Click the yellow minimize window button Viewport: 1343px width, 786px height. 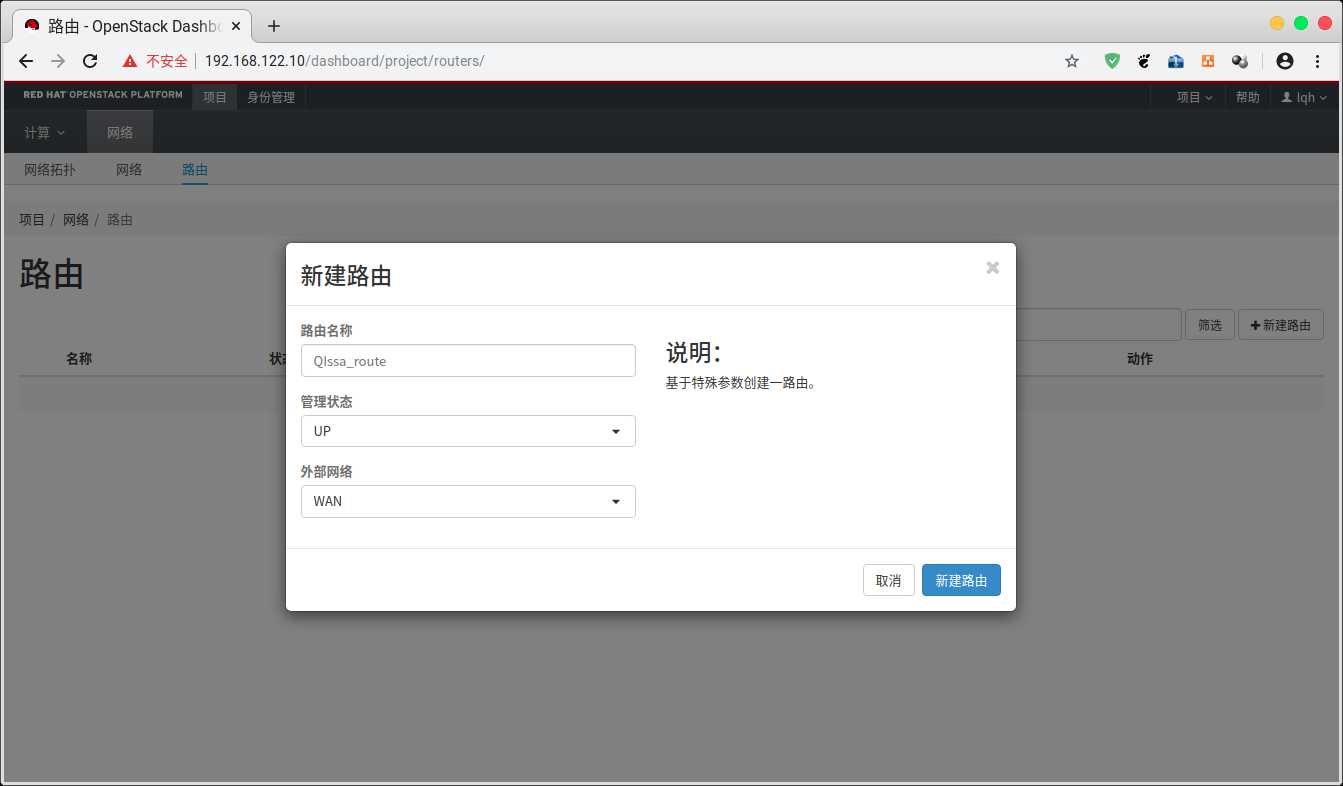click(1277, 23)
